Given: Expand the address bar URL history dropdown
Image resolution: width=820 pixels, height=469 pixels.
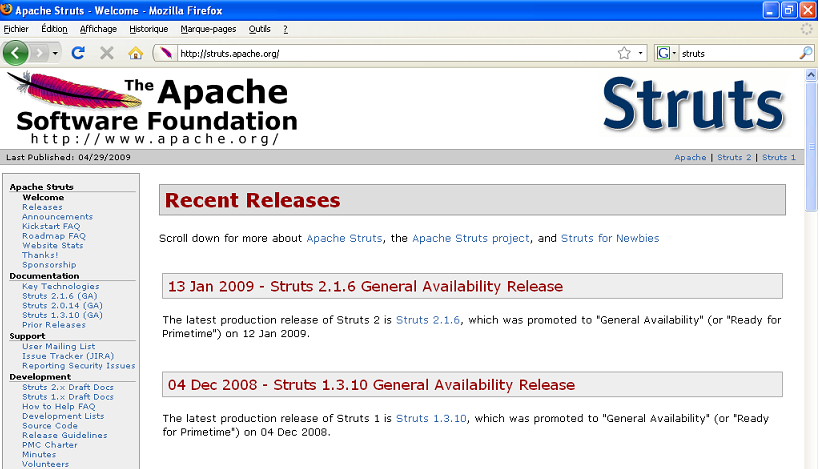Looking at the screenshot, I should [641, 53].
